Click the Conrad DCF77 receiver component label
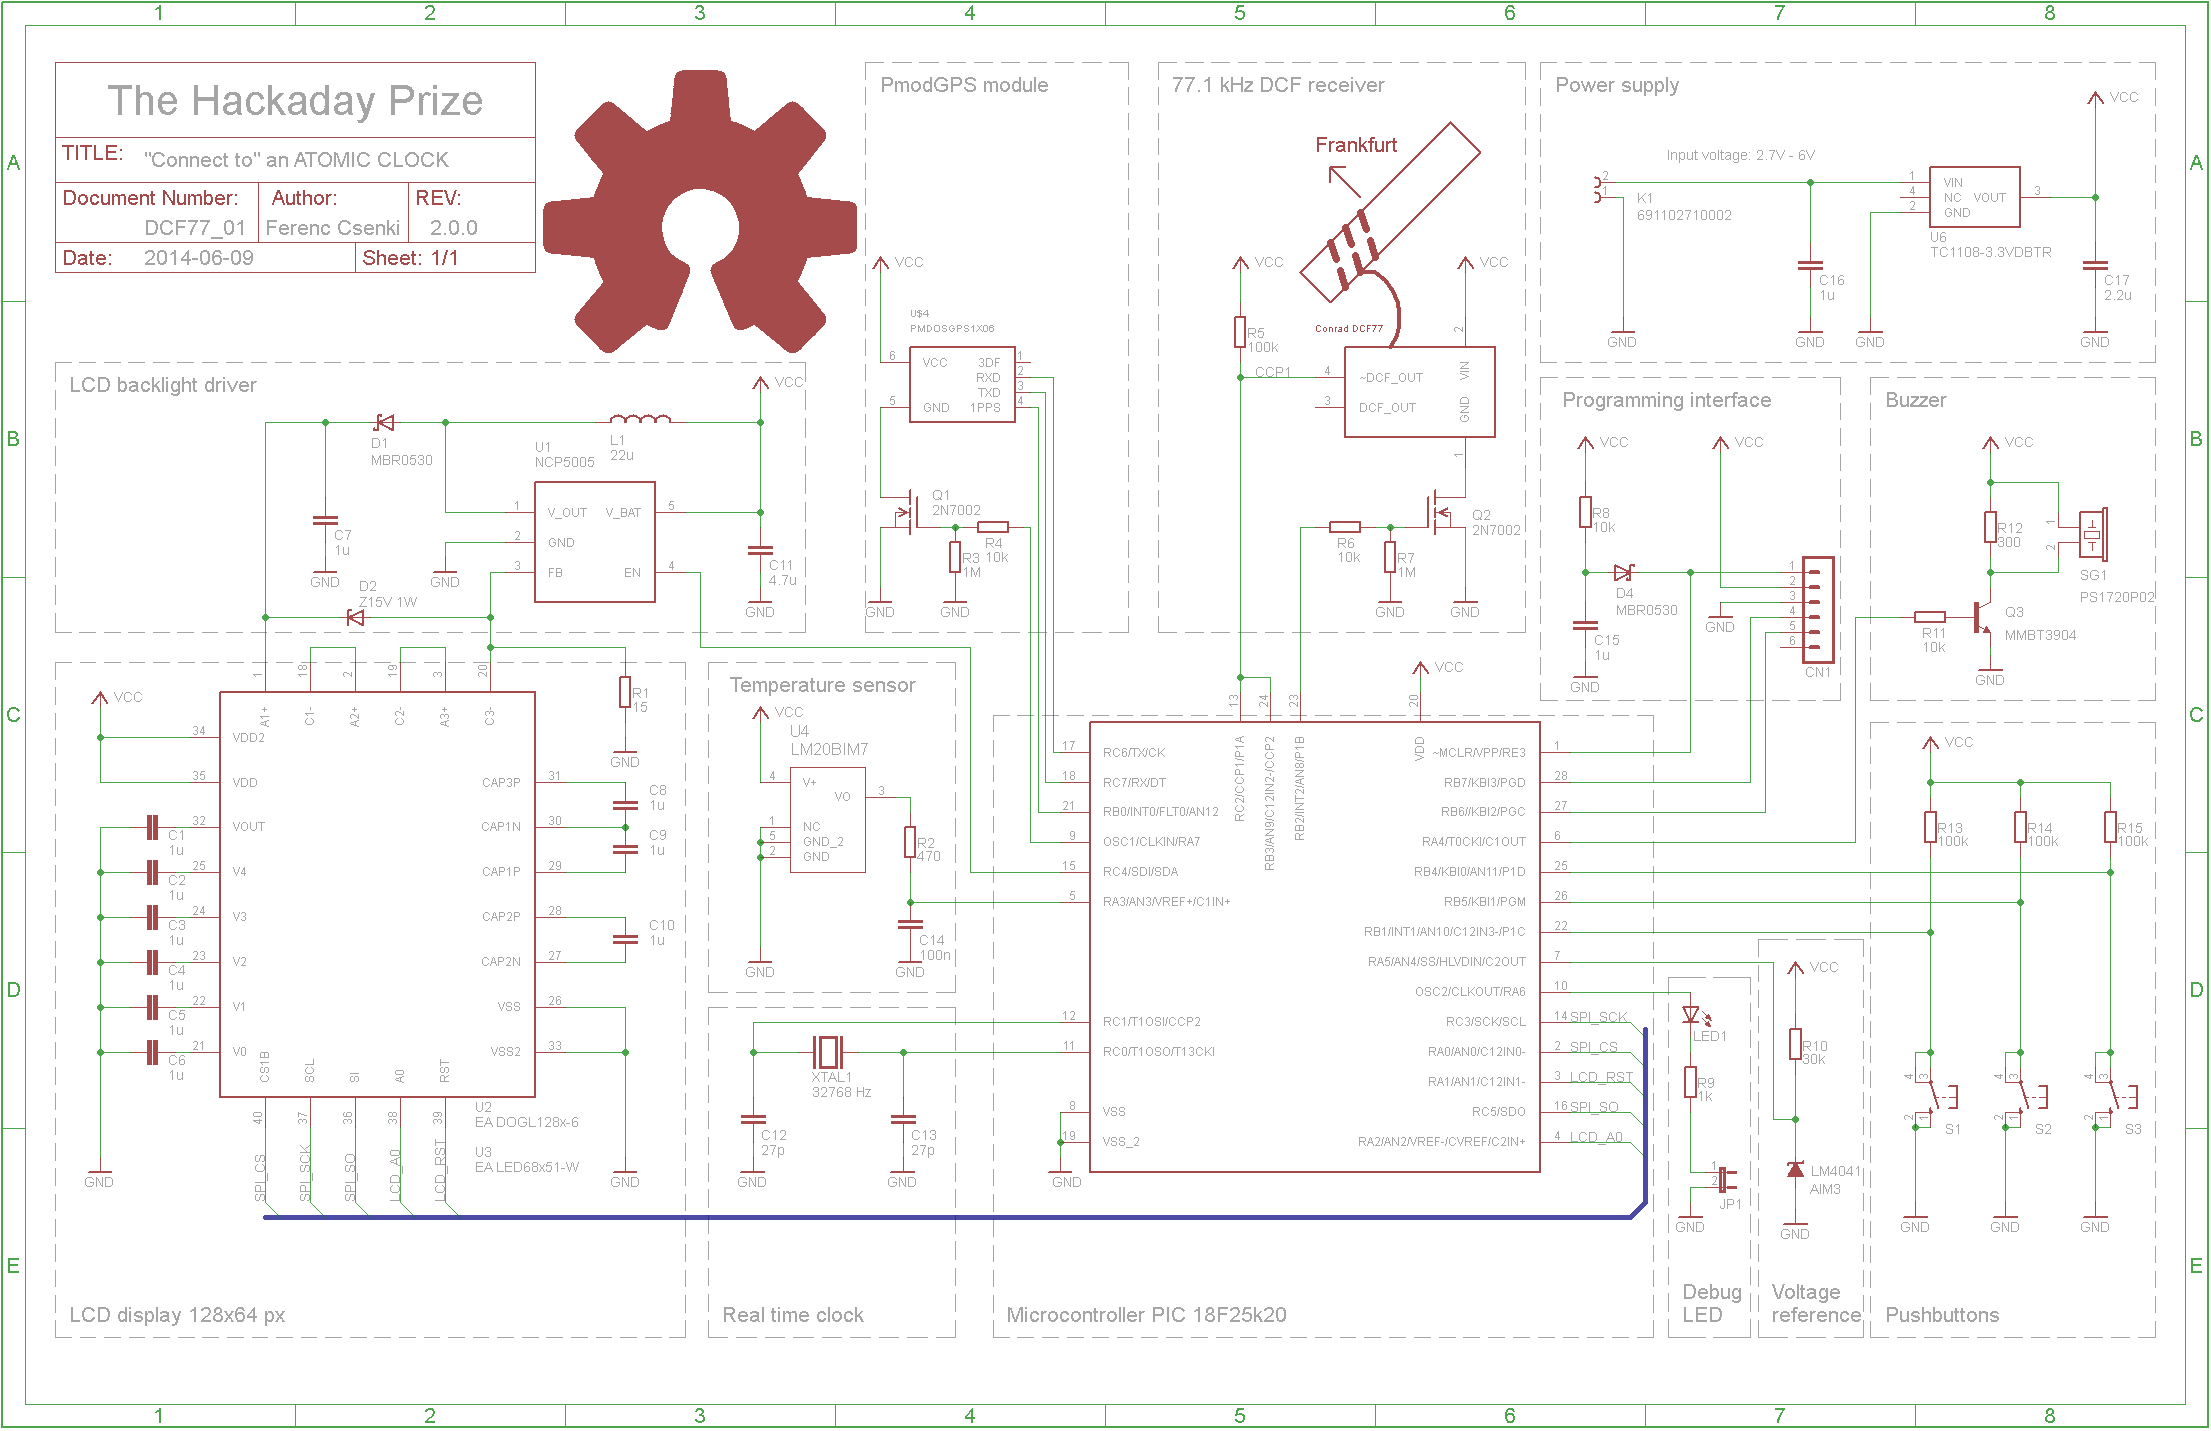The width and height of the screenshot is (2211, 1431). [x=1346, y=327]
